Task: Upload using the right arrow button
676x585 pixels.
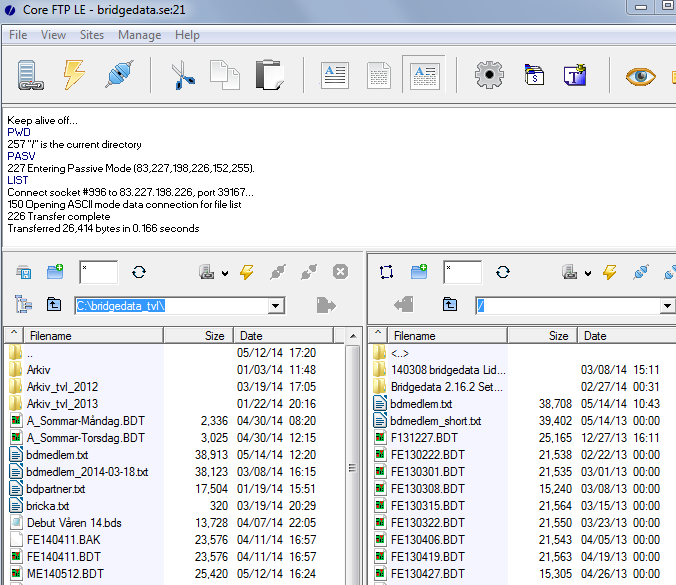Action: (x=326, y=305)
